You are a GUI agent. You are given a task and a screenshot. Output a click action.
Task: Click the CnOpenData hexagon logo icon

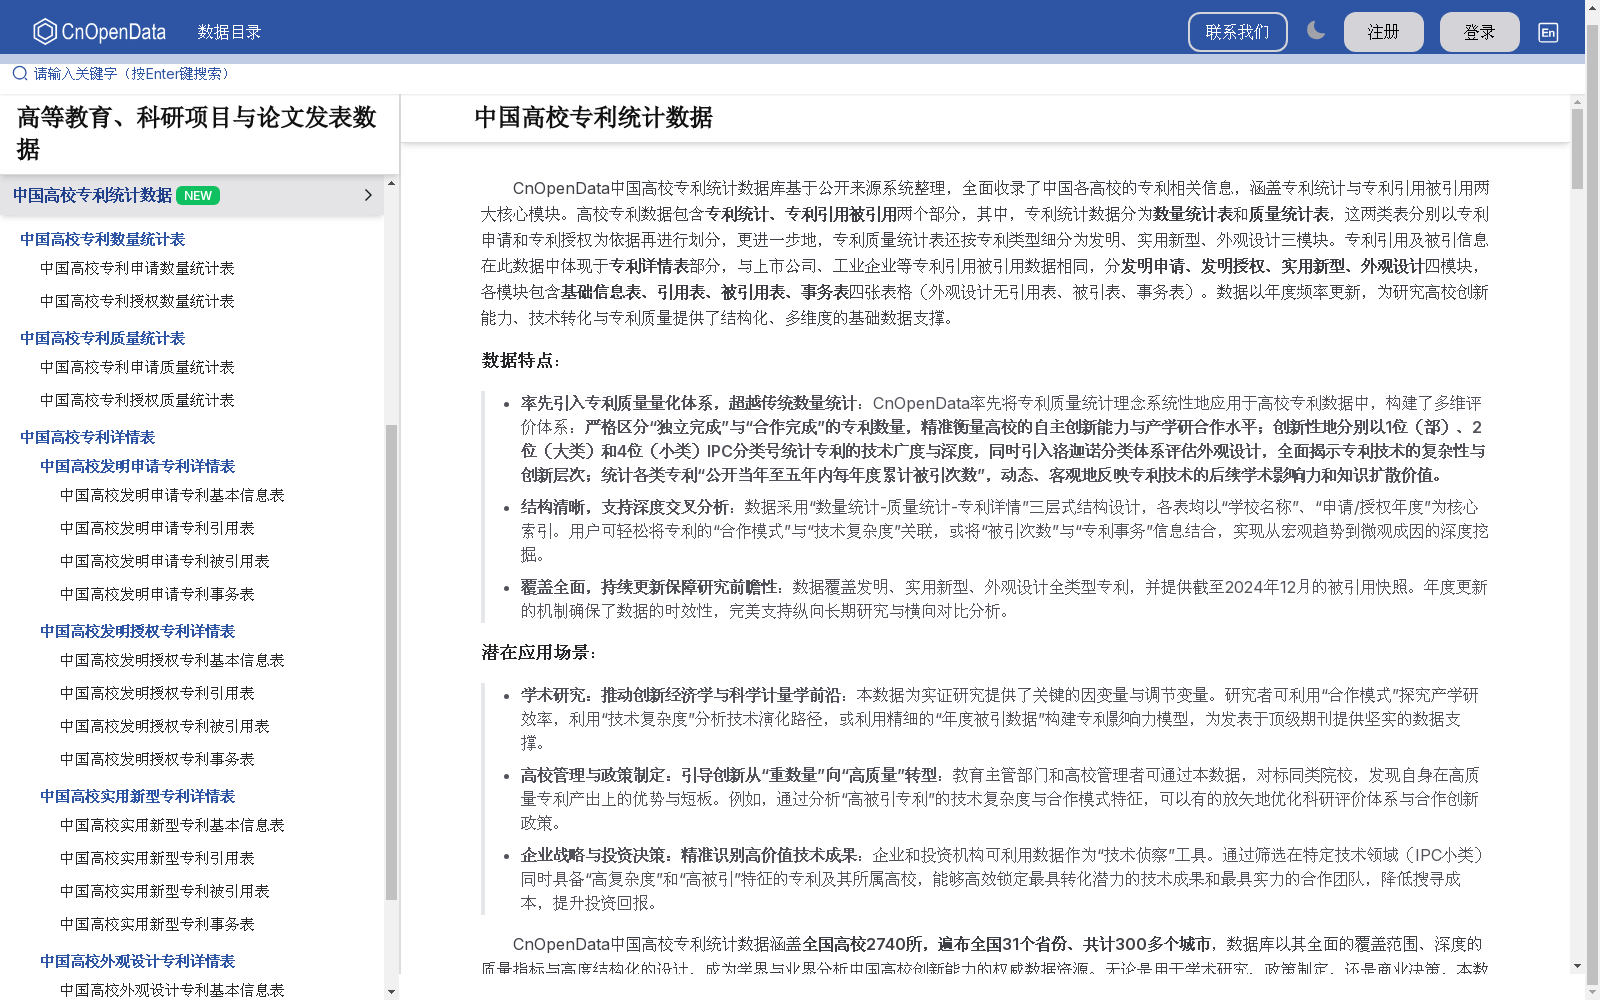pyautogui.click(x=45, y=32)
